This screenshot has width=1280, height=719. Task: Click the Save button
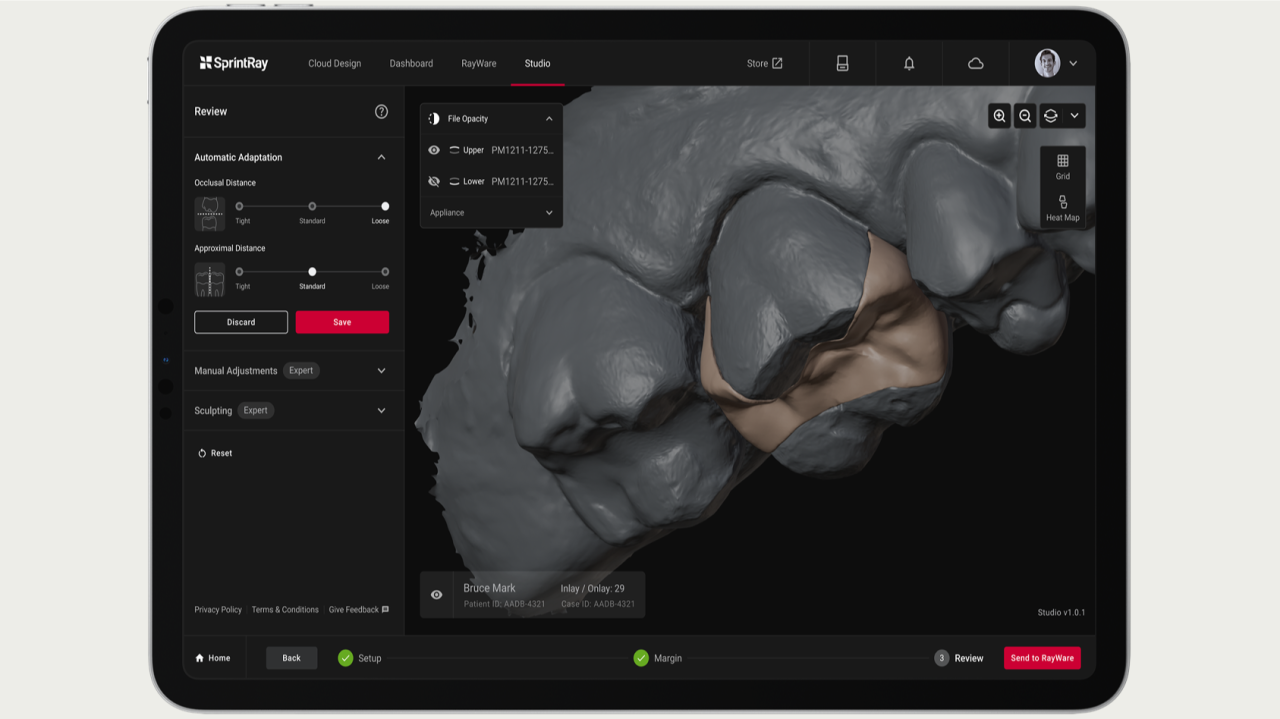pos(342,322)
